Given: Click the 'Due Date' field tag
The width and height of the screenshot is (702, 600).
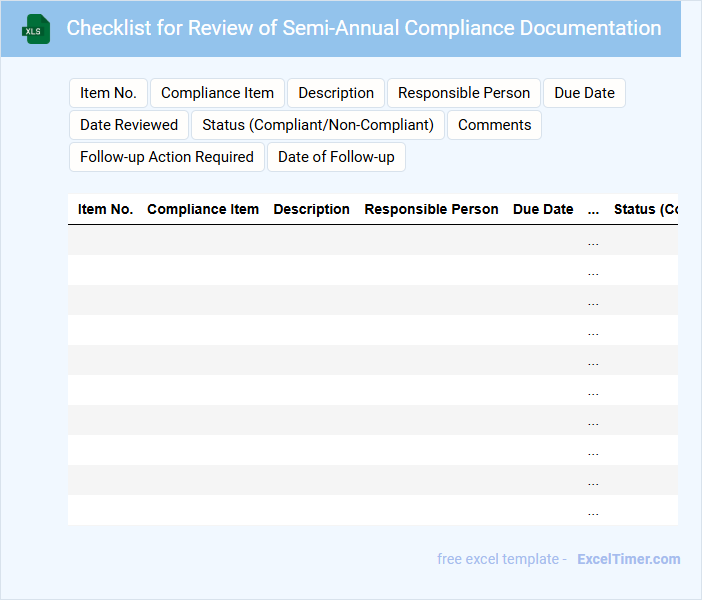Looking at the screenshot, I should (x=584, y=93).
